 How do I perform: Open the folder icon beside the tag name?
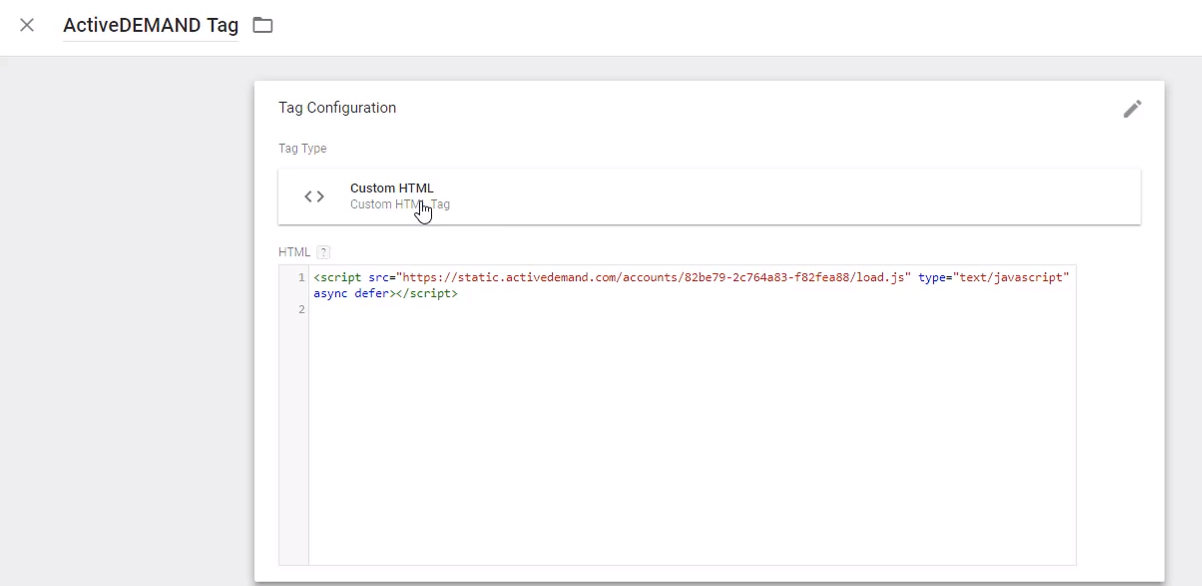[x=263, y=25]
